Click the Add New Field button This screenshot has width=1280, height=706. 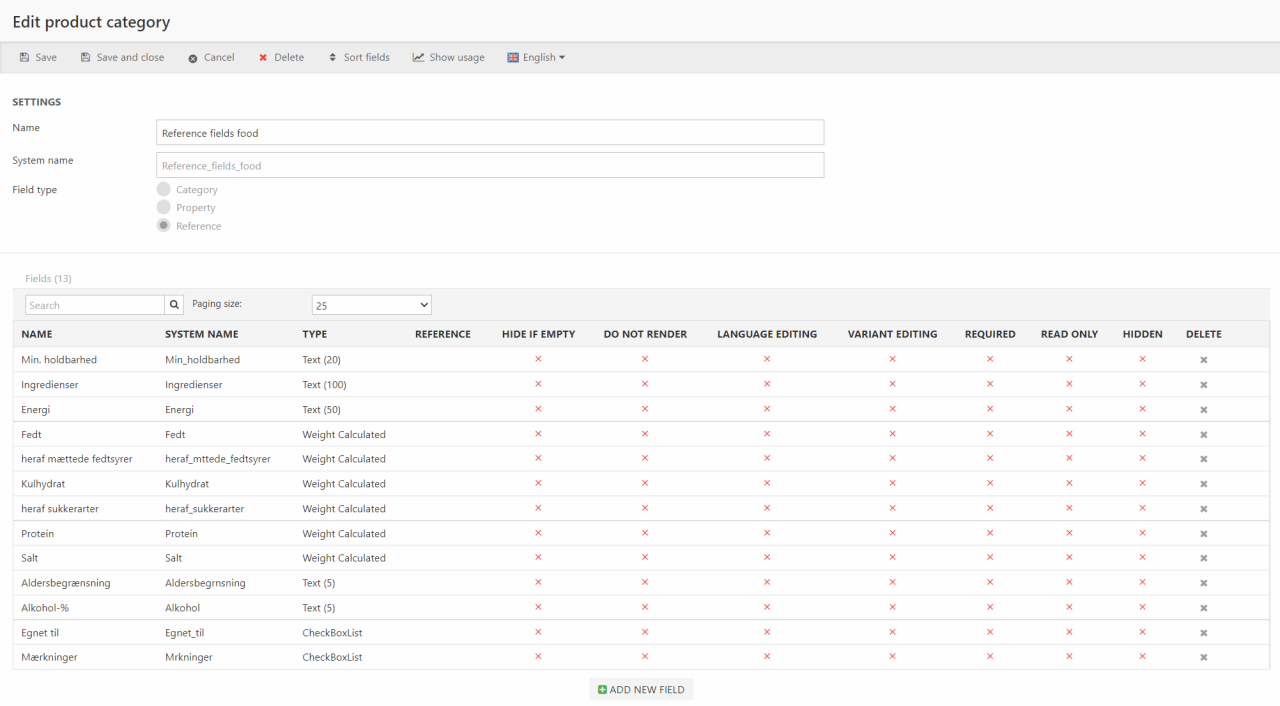[x=641, y=690]
